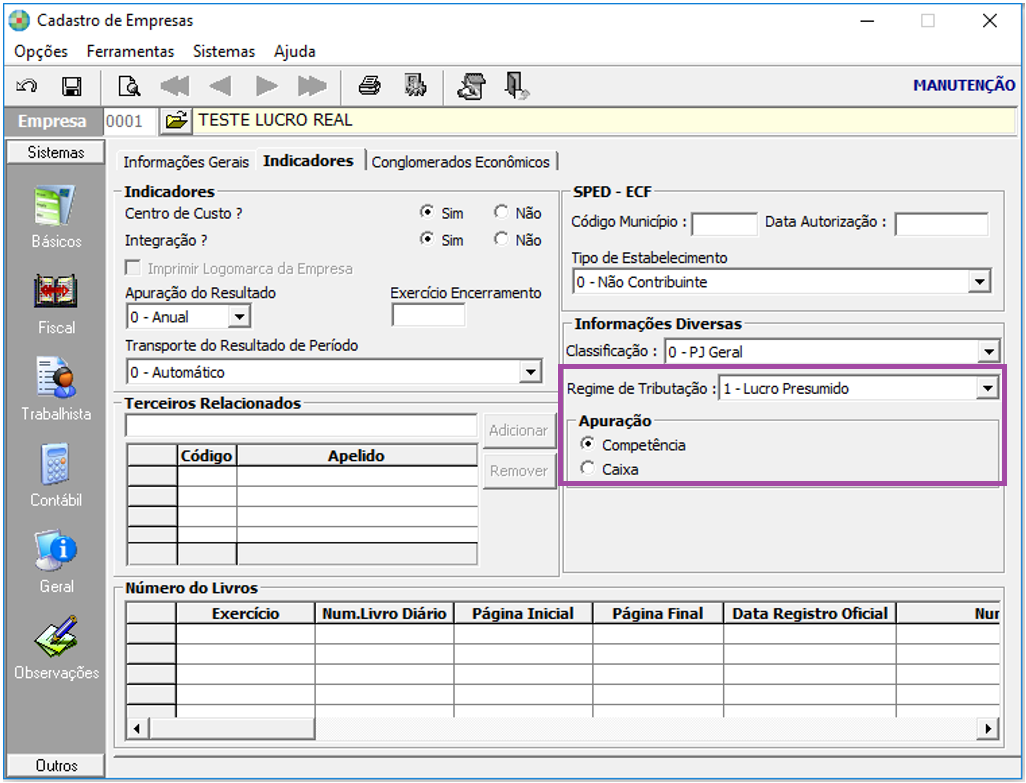Click the printer icon in toolbar
Screen dimensions: 1026x783
[370, 86]
